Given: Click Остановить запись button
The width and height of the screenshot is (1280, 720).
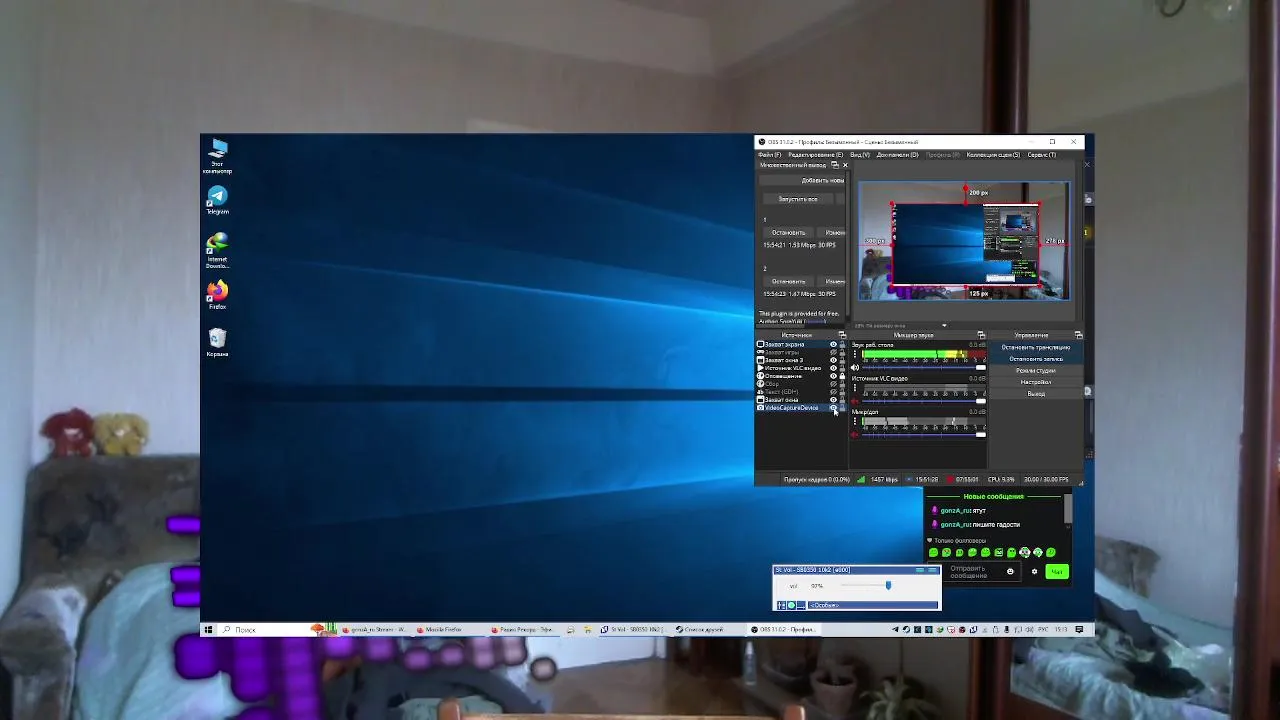Looking at the screenshot, I should point(1036,359).
